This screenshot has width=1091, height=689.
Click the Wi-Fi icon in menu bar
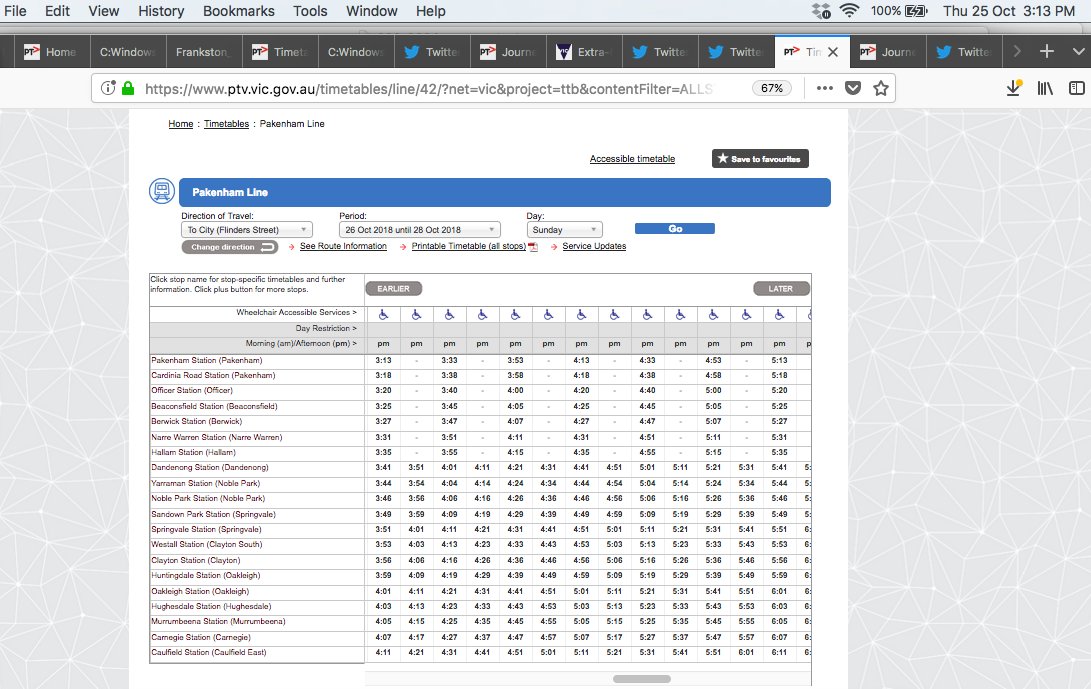click(849, 10)
